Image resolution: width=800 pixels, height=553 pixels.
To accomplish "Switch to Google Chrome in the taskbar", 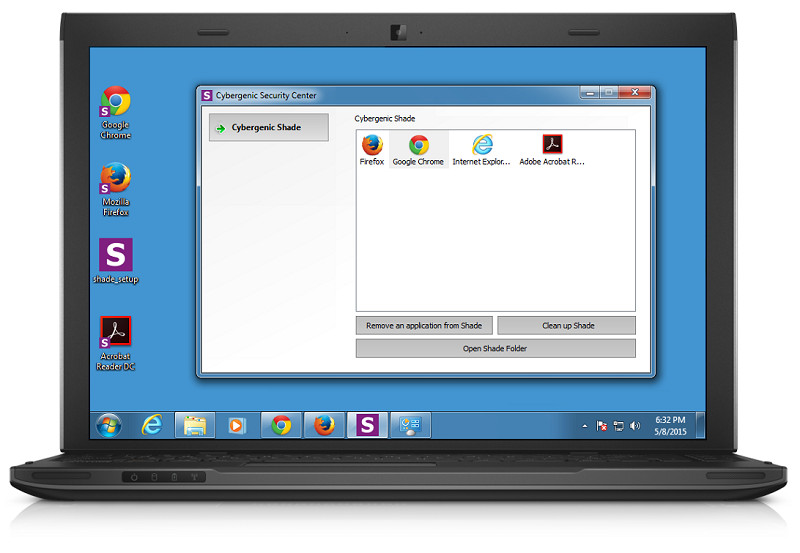I will coord(281,425).
